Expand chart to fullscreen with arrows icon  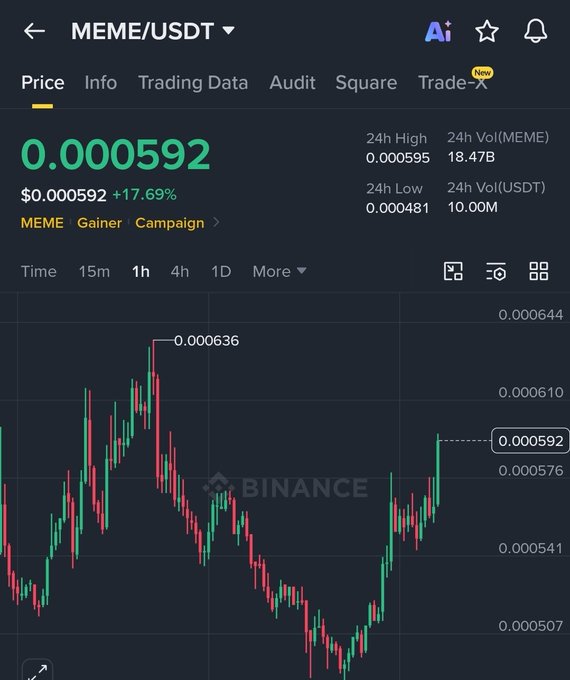[38, 670]
